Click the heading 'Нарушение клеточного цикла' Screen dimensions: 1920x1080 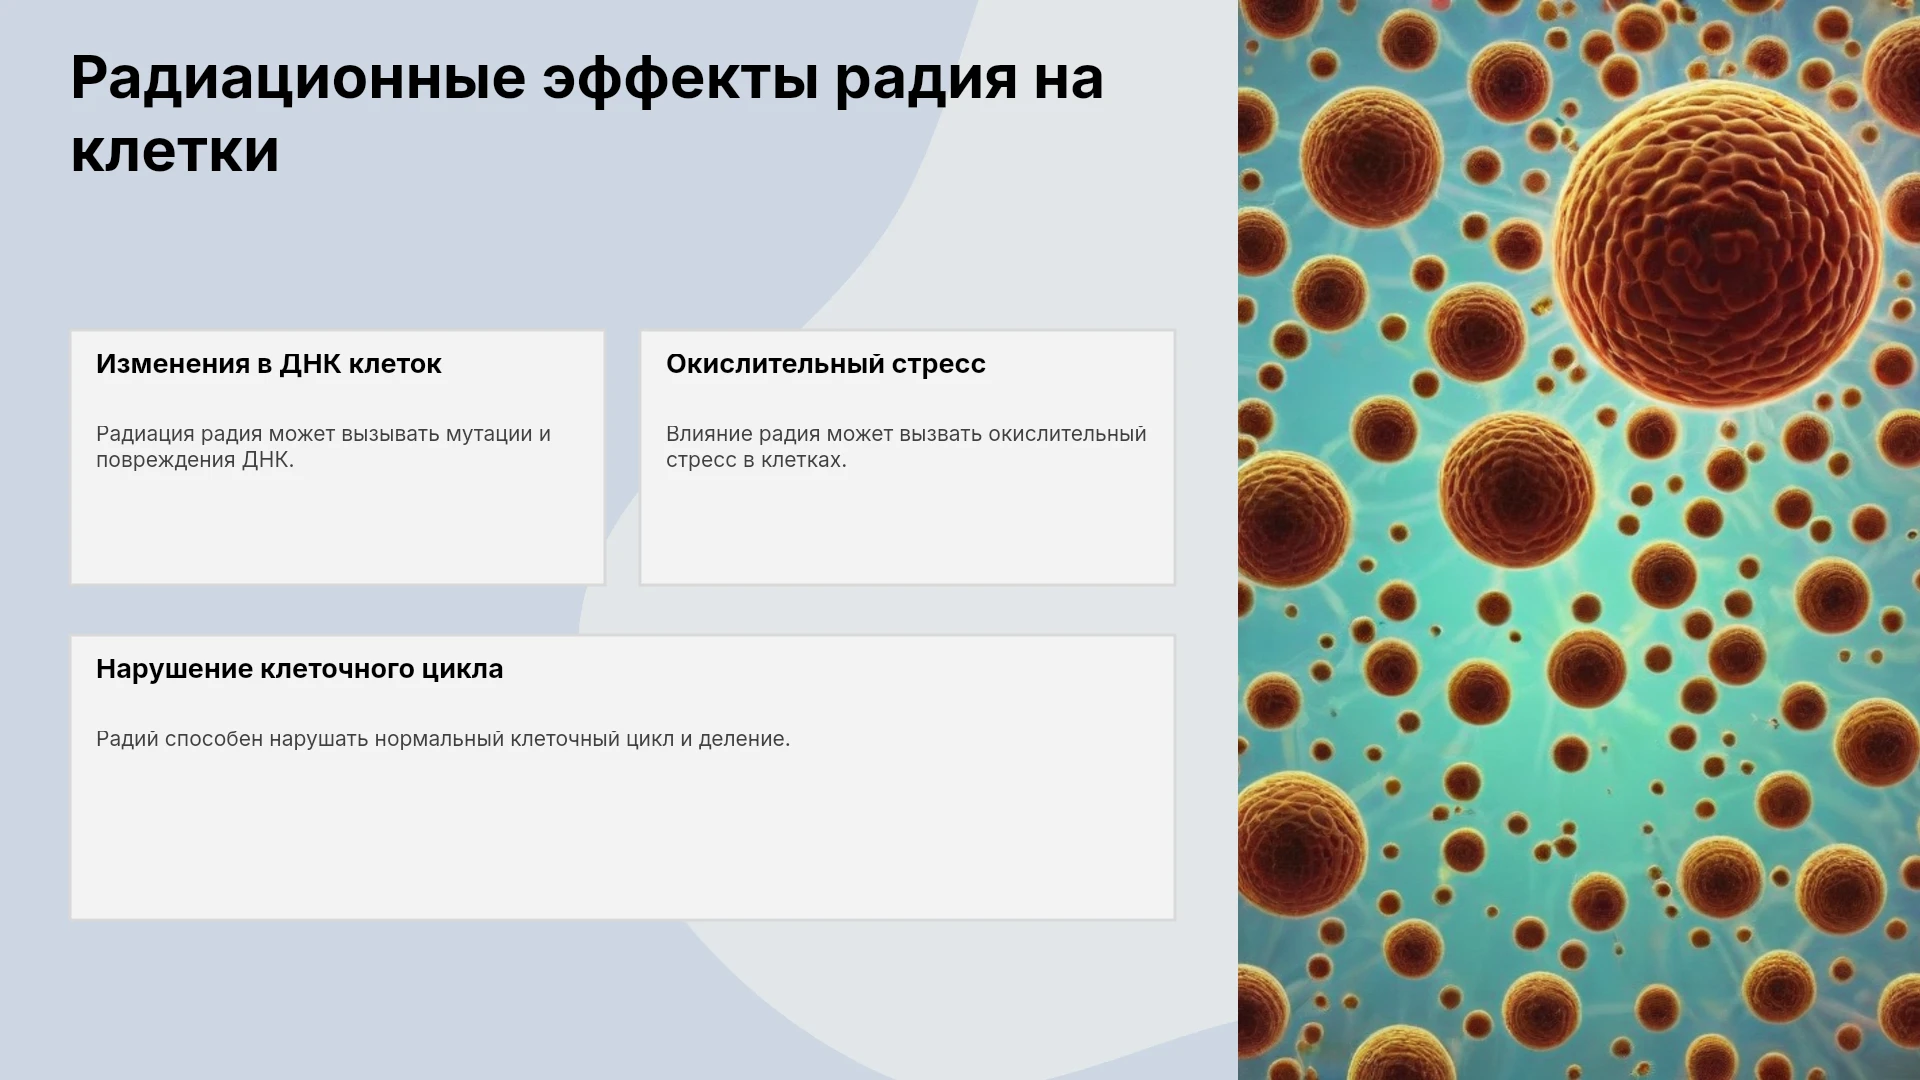pos(299,669)
